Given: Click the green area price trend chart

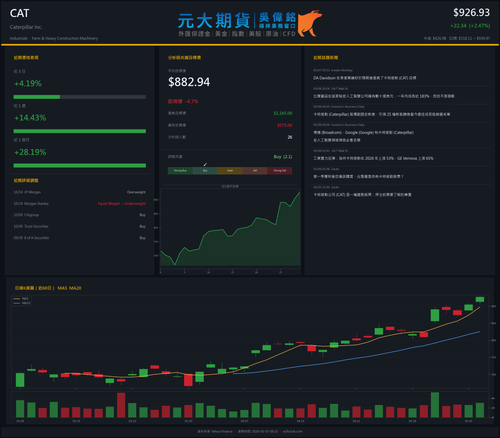Looking at the screenshot, I should coord(230,230).
